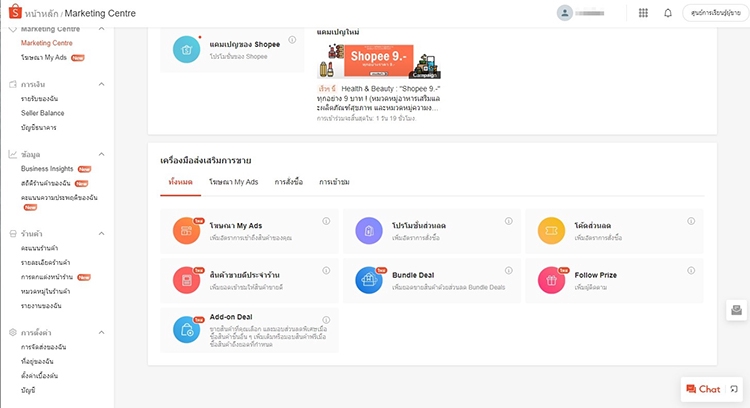Open the Add-on Deal card title
This screenshot has width=750, height=408.
point(231,317)
